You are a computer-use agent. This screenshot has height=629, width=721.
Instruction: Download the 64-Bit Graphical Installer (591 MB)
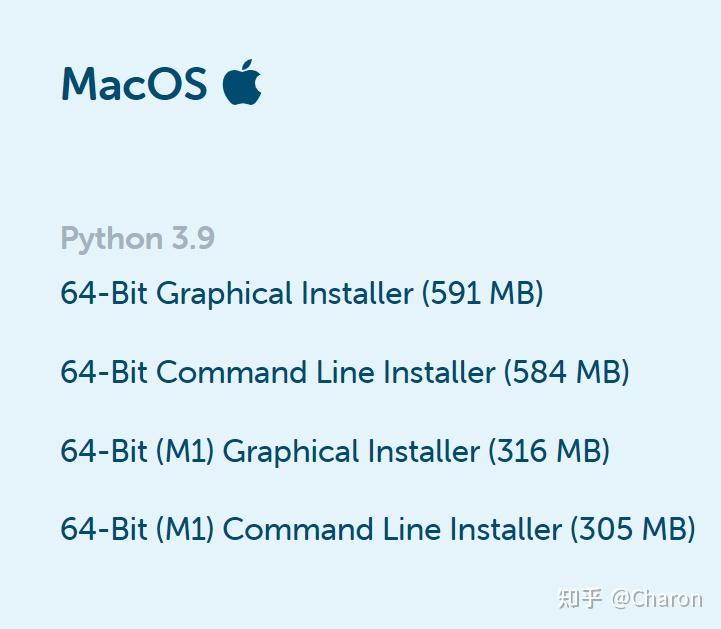tap(302, 293)
